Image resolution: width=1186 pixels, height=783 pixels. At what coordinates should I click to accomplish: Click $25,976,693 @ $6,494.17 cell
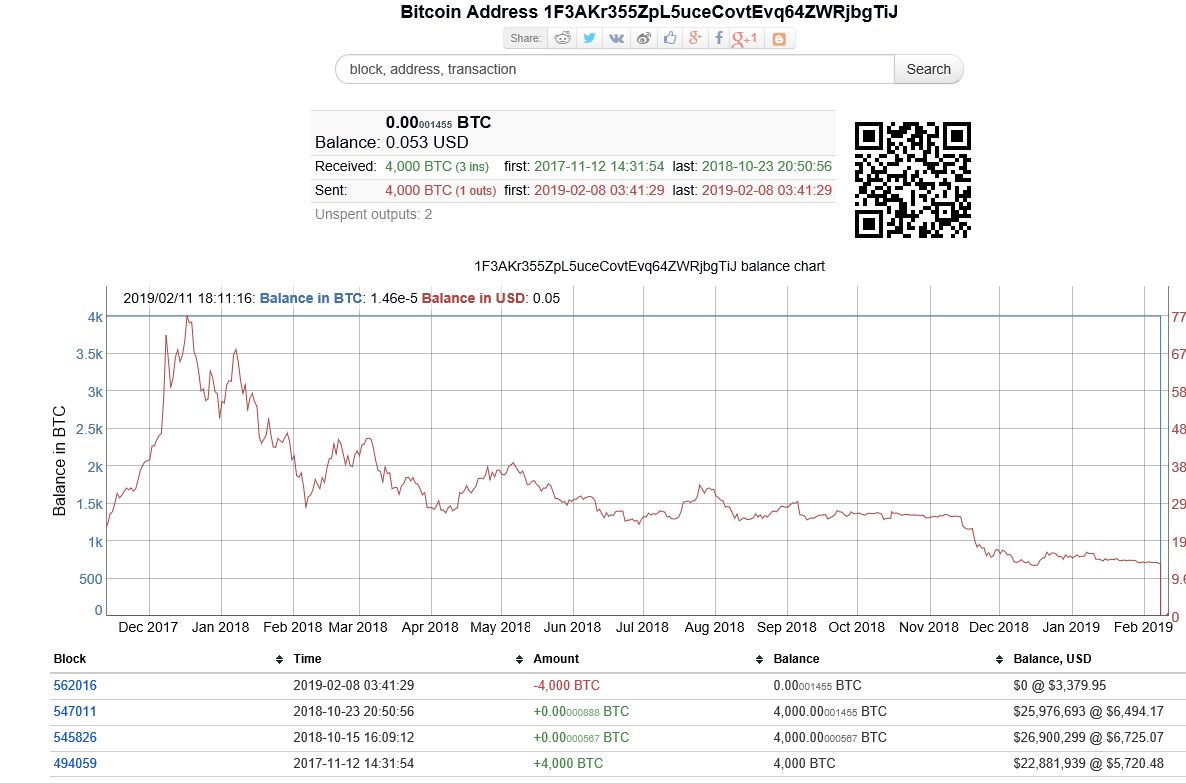[x=1088, y=711]
